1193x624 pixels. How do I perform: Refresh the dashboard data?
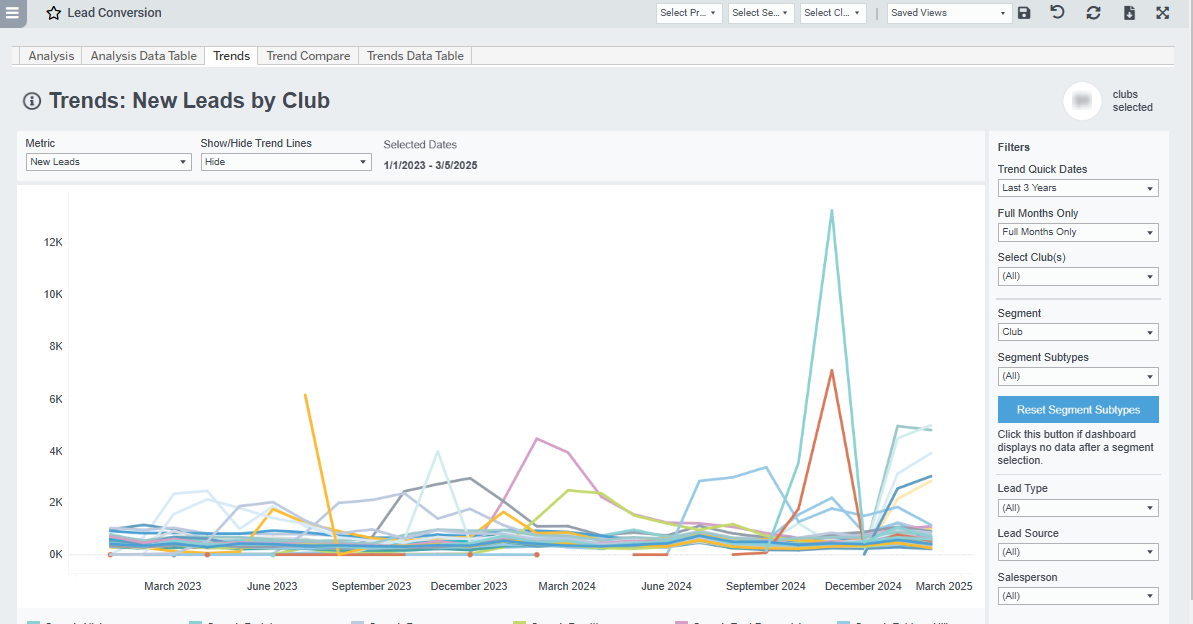[x=1093, y=13]
